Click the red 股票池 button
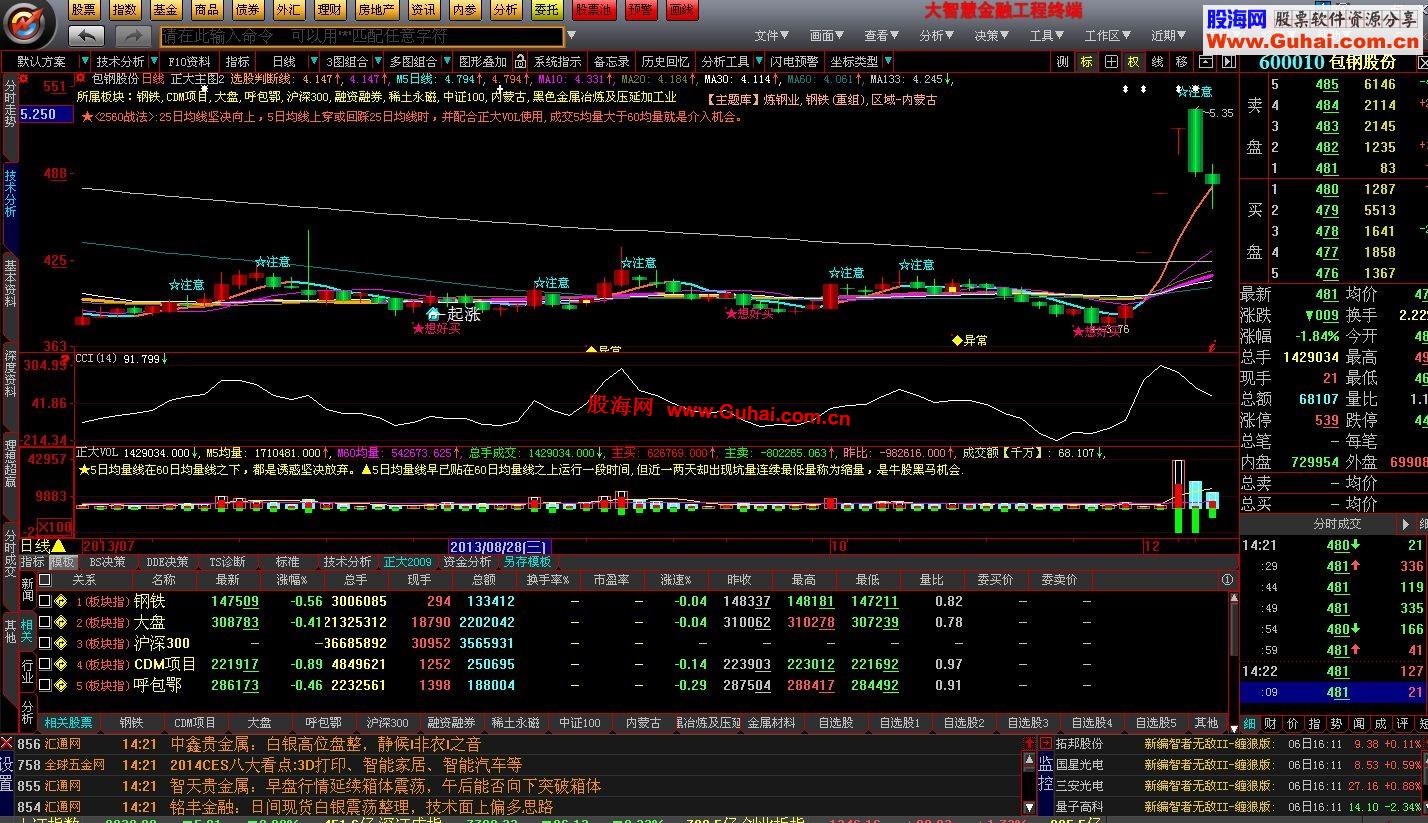 coord(593,10)
